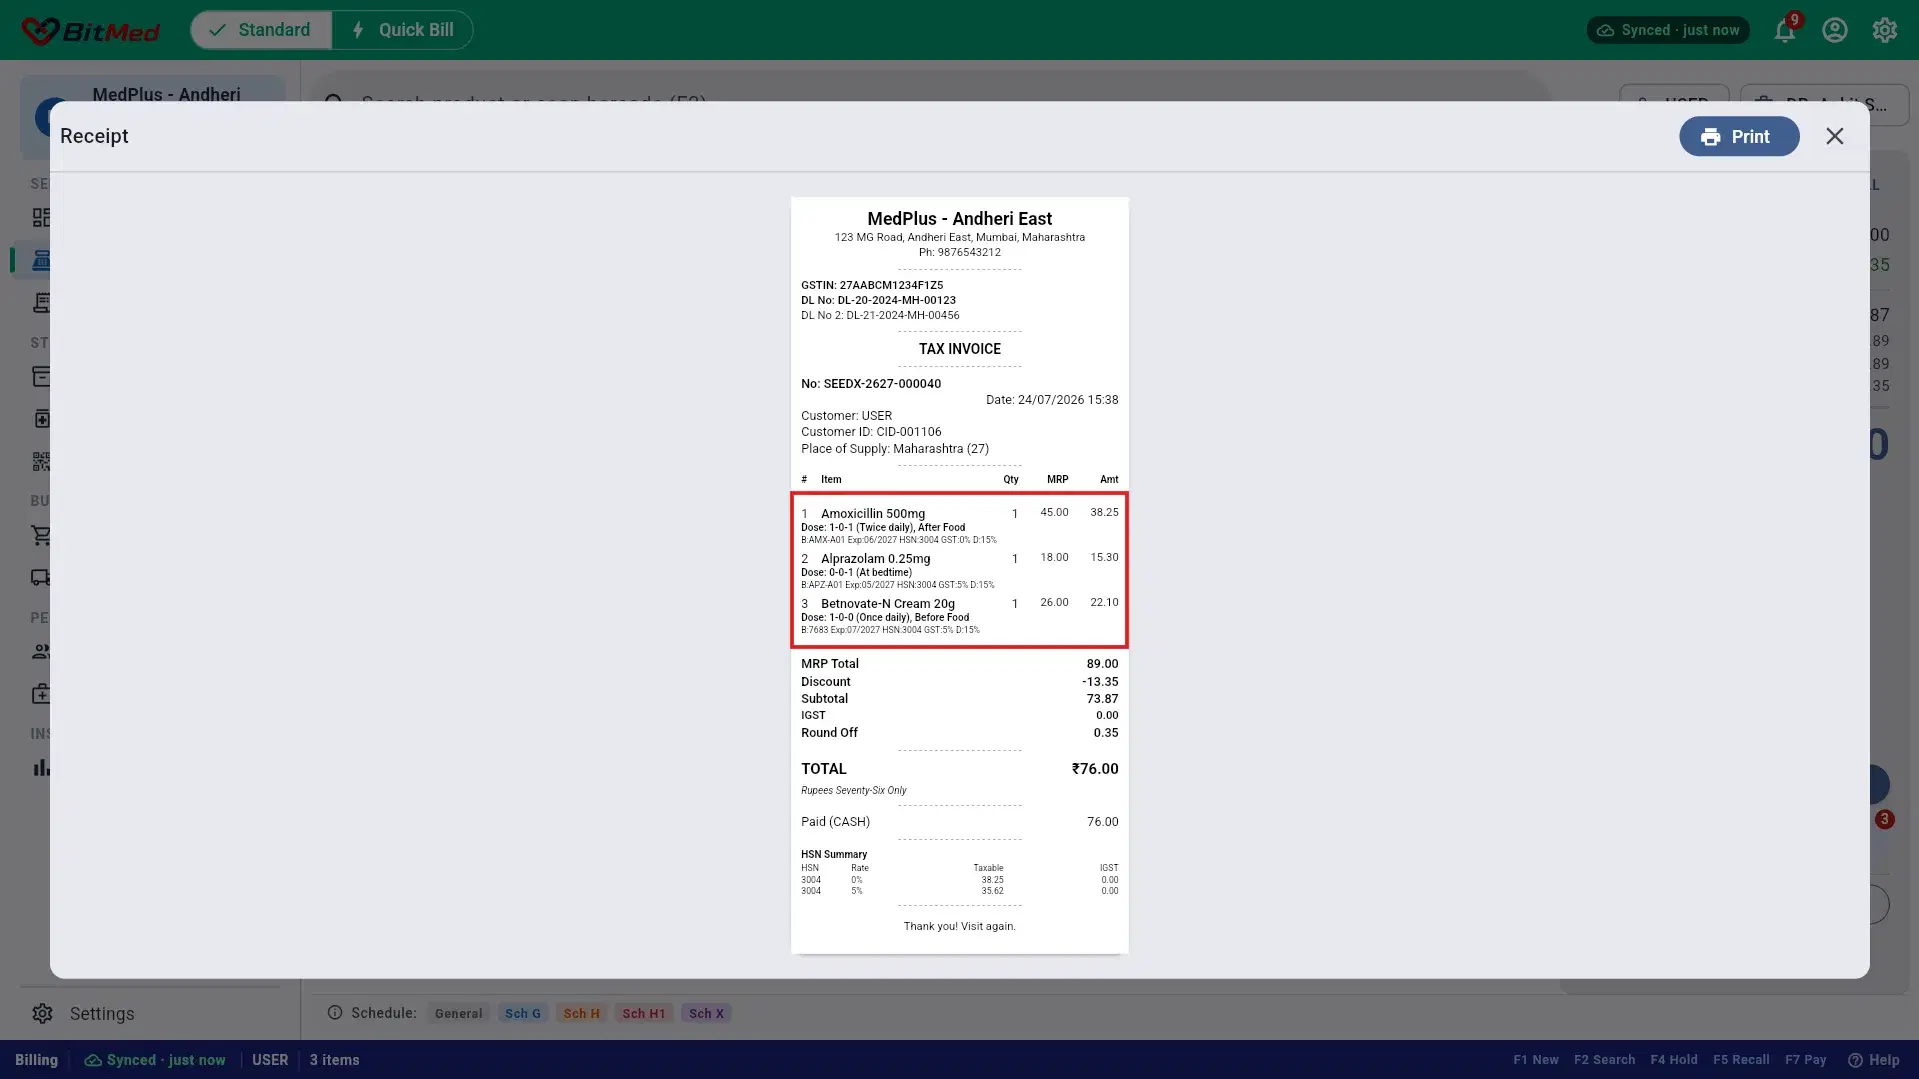Open the QR code icon in sidebar
This screenshot has width=1919, height=1079.
[41, 461]
